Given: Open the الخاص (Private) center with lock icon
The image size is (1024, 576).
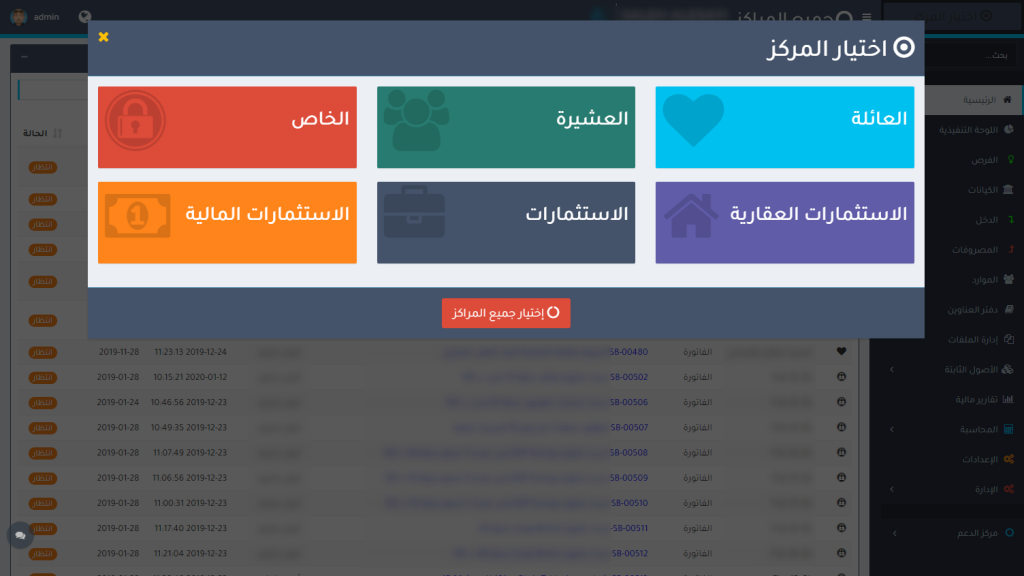Looking at the screenshot, I should 227,127.
